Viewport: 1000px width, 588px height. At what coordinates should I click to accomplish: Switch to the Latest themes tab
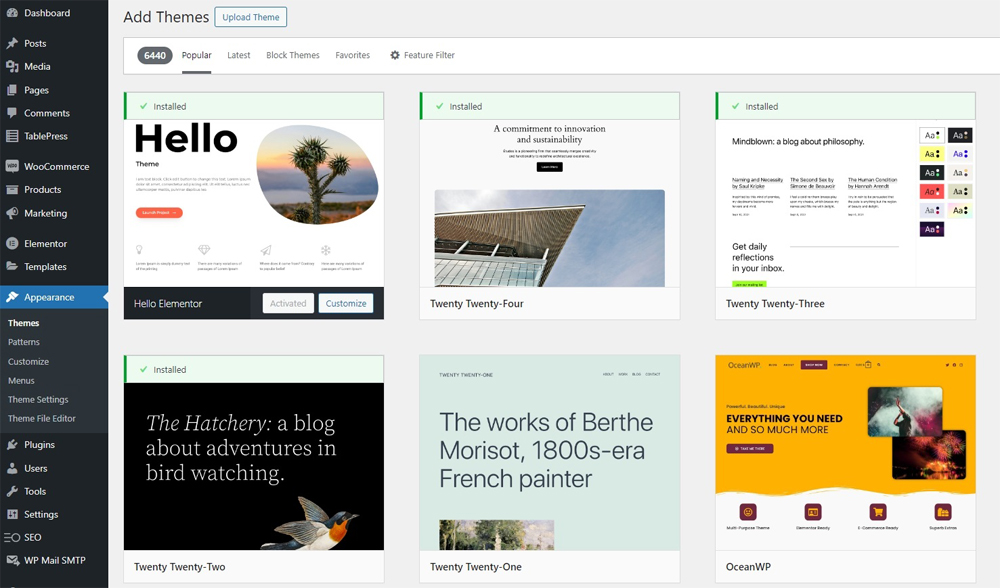pyautogui.click(x=239, y=55)
